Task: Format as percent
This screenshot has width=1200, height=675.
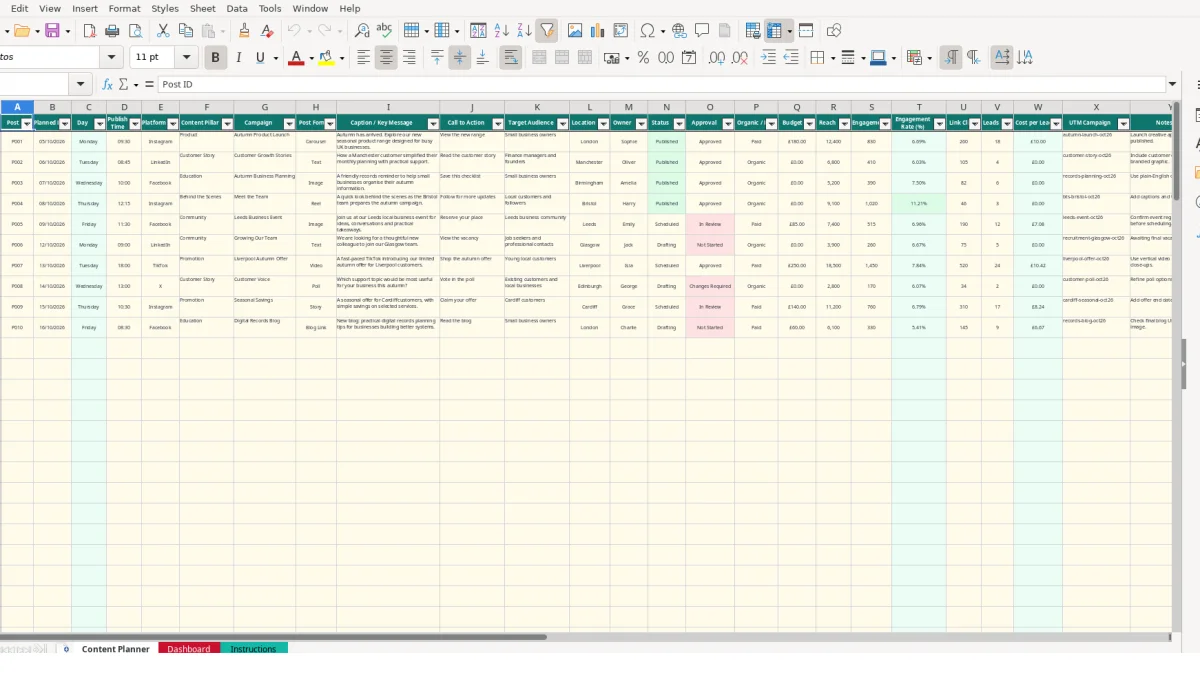Action: 643,58
